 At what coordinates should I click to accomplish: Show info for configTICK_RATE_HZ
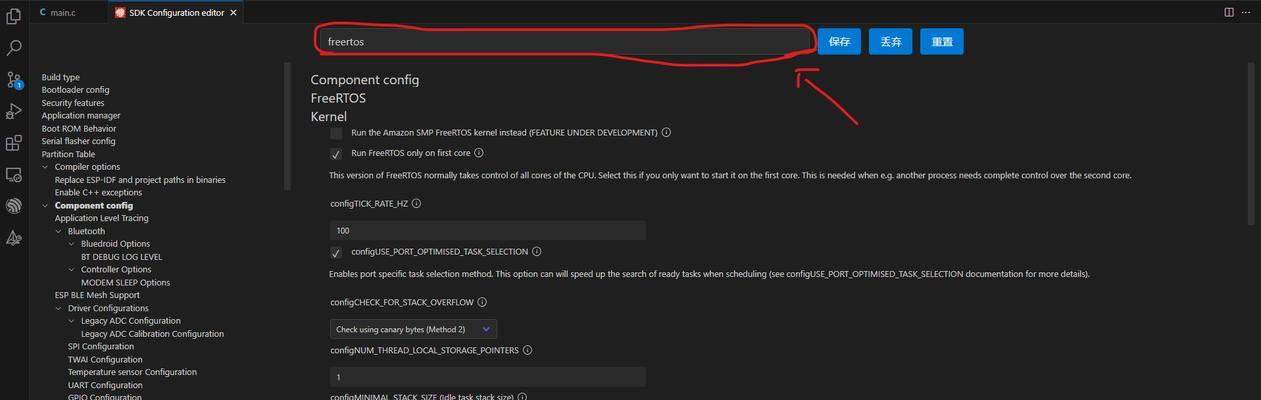tap(416, 203)
